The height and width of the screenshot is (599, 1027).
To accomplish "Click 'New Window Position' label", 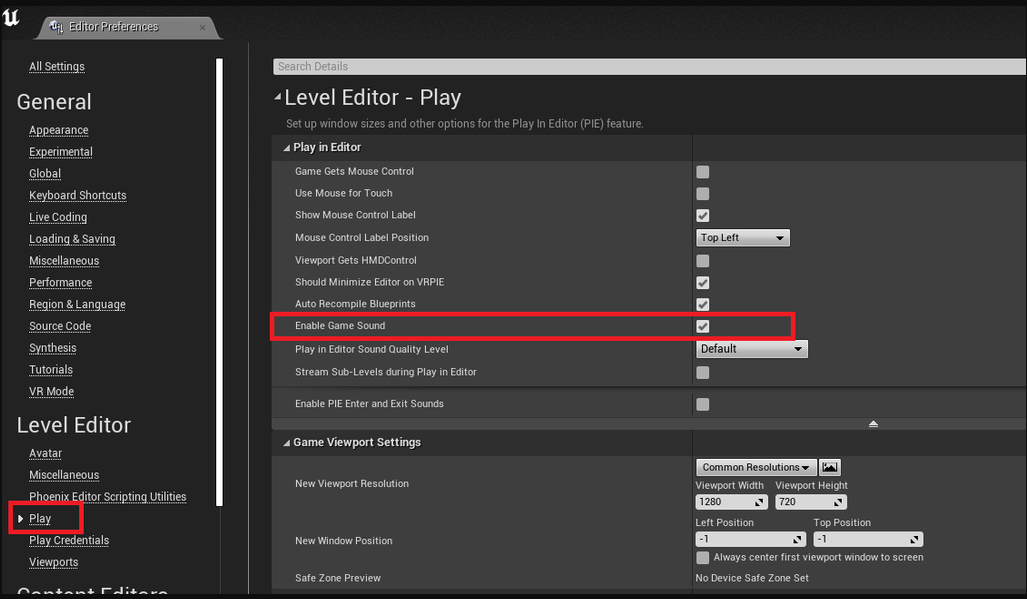I will [344, 541].
